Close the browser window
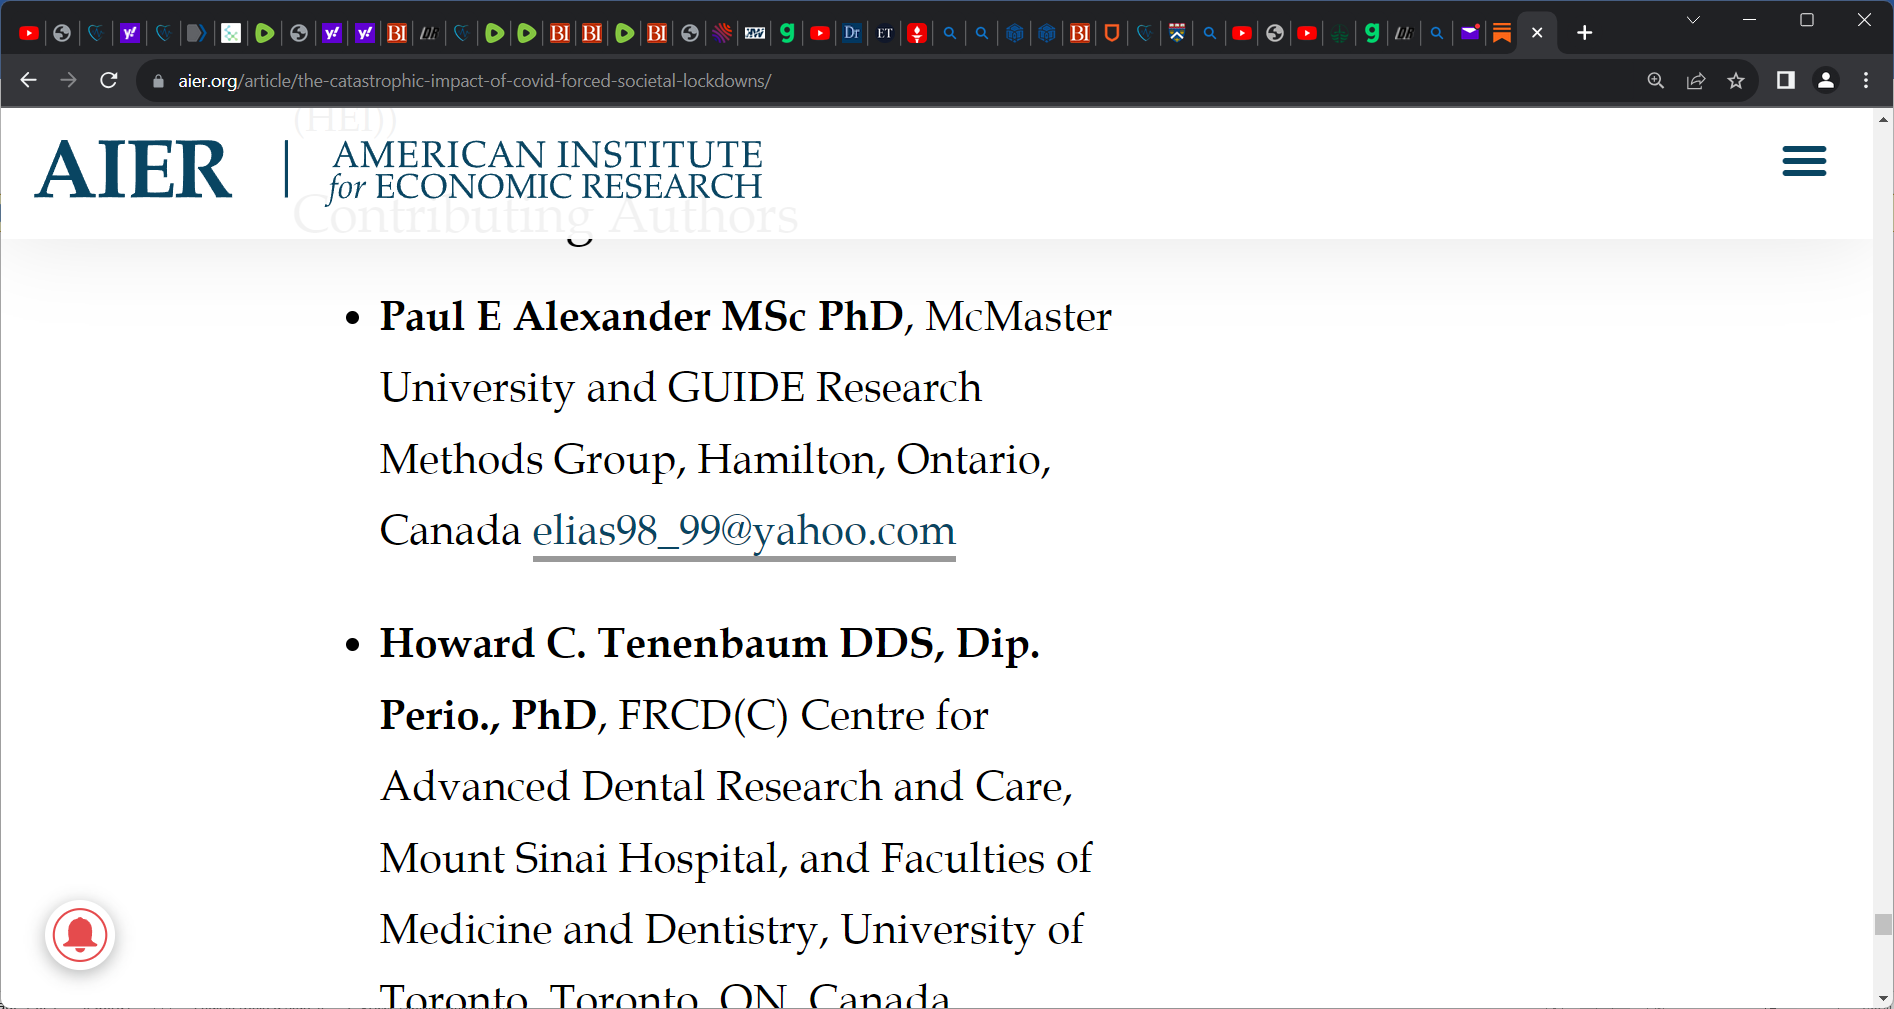Image resolution: width=1894 pixels, height=1009 pixels. pyautogui.click(x=1864, y=20)
